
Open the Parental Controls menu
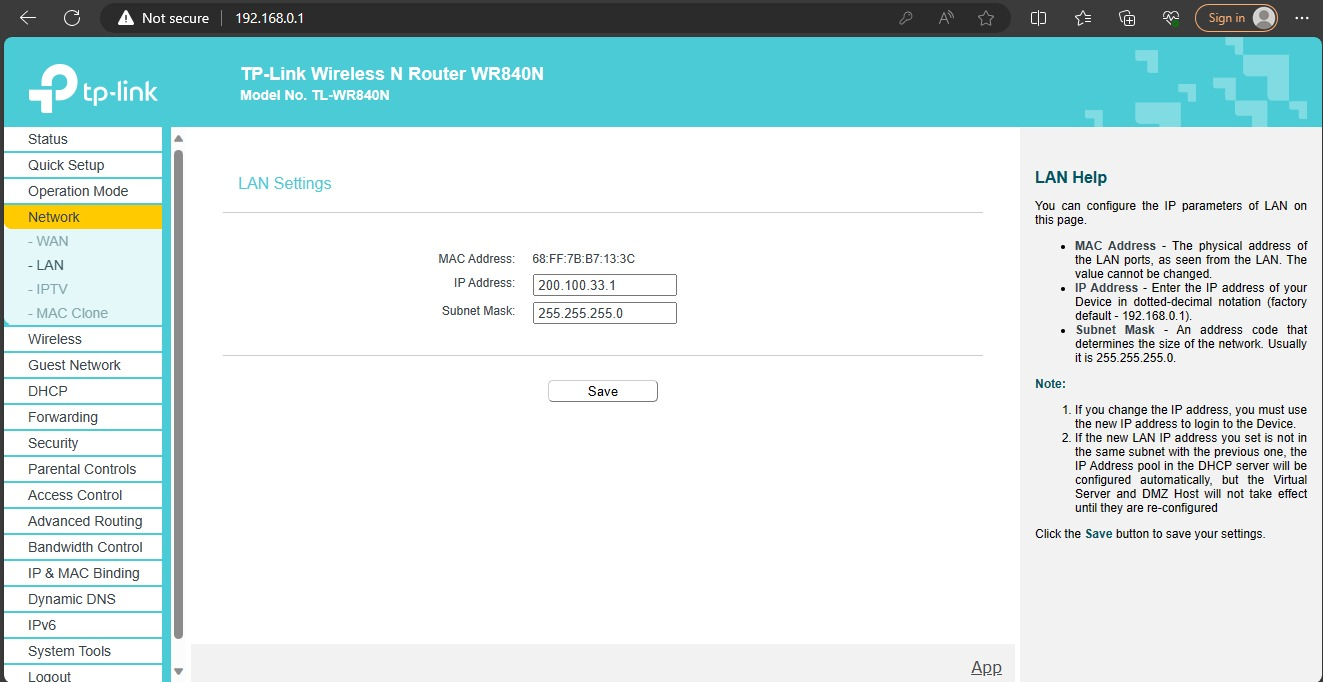(x=83, y=469)
